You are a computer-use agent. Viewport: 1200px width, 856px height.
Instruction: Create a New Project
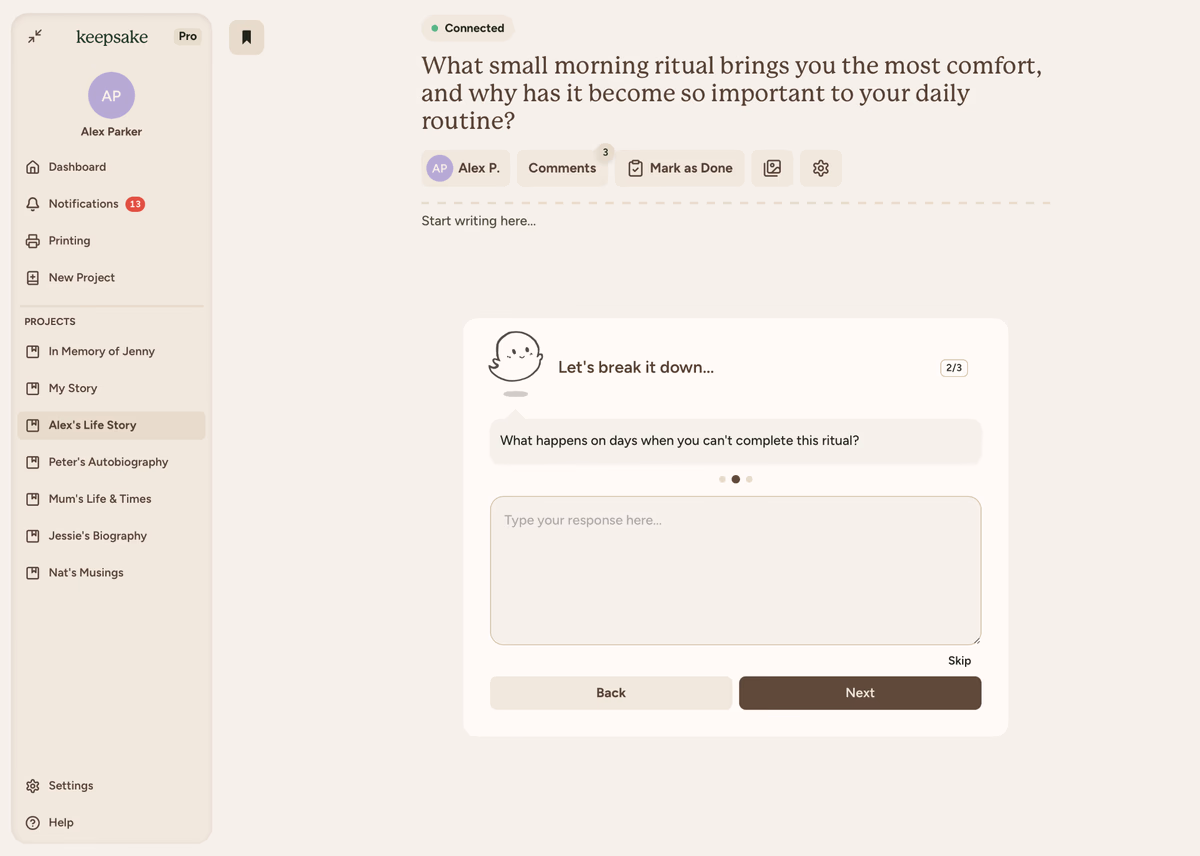[x=81, y=278]
